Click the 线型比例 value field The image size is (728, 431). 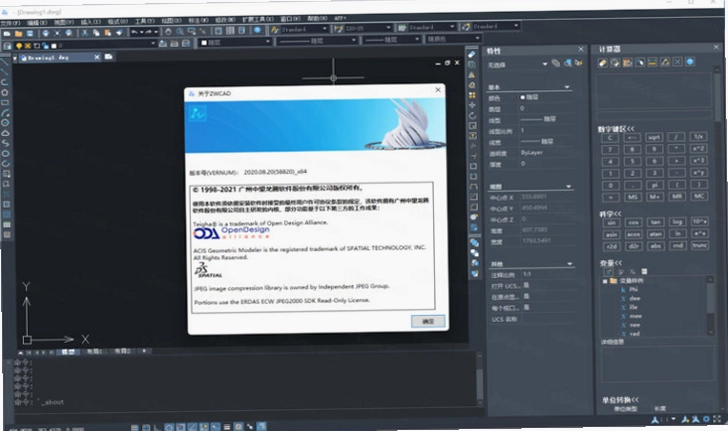[546, 131]
